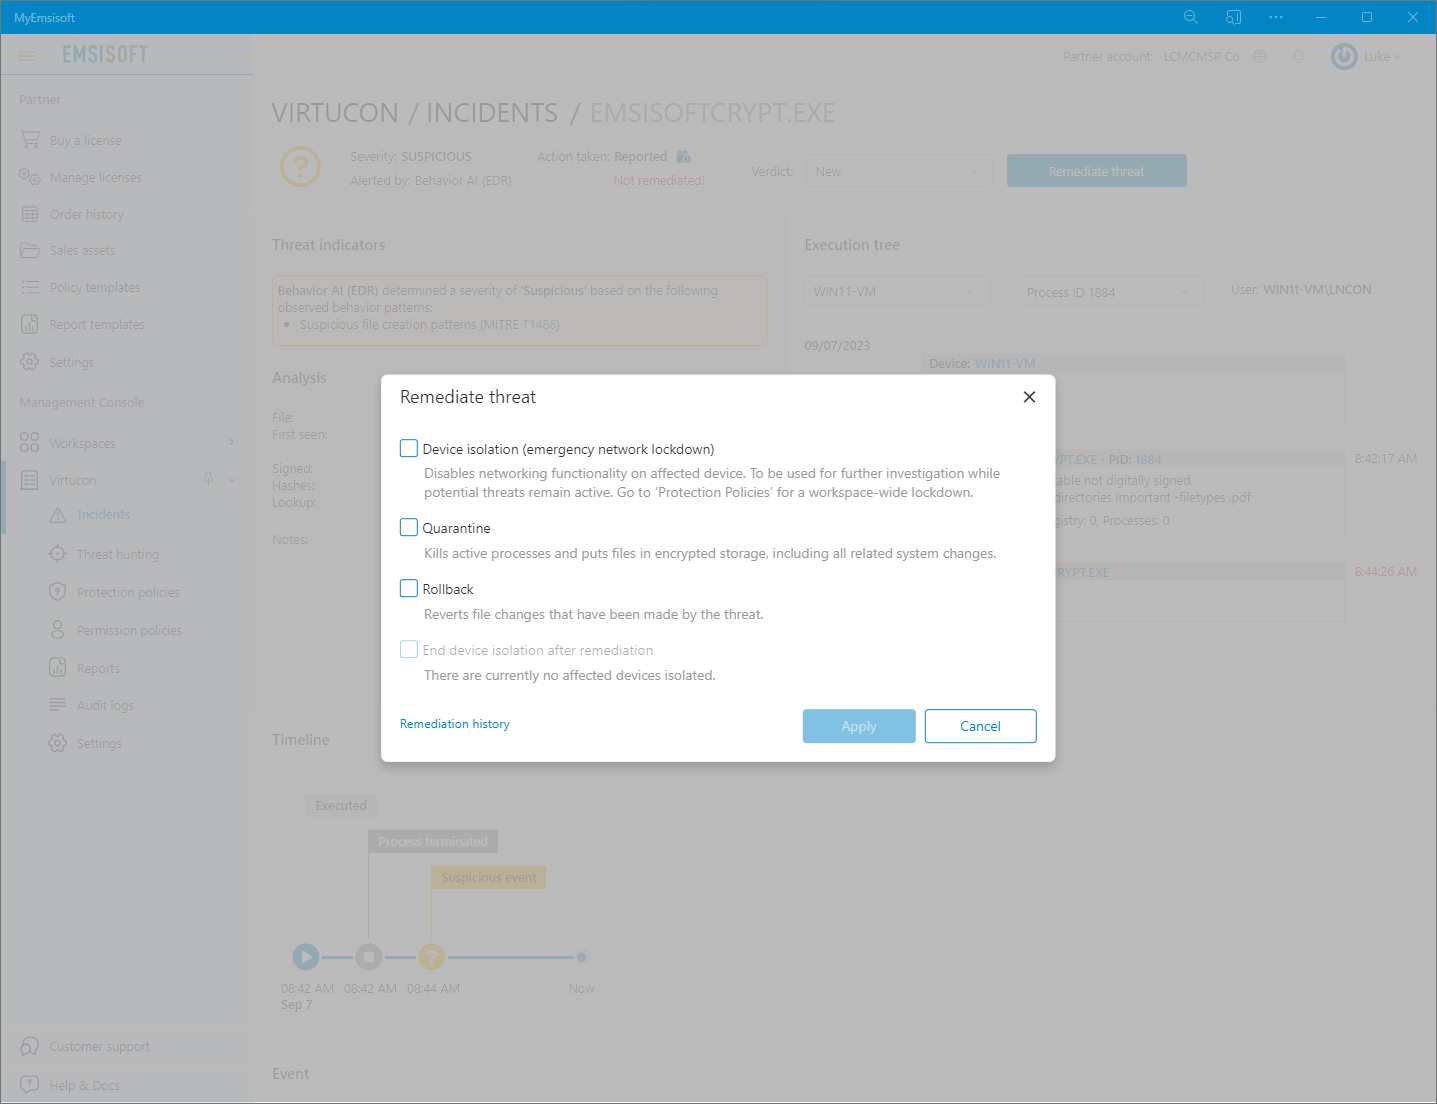Expand the Workspaces chevron

(x=232, y=442)
